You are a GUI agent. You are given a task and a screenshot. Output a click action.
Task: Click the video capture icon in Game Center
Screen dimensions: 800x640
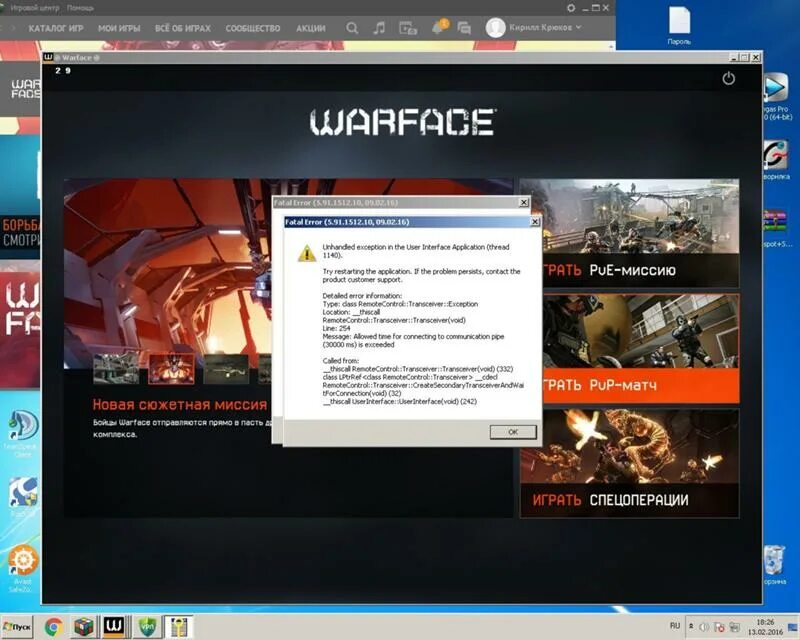tap(408, 28)
